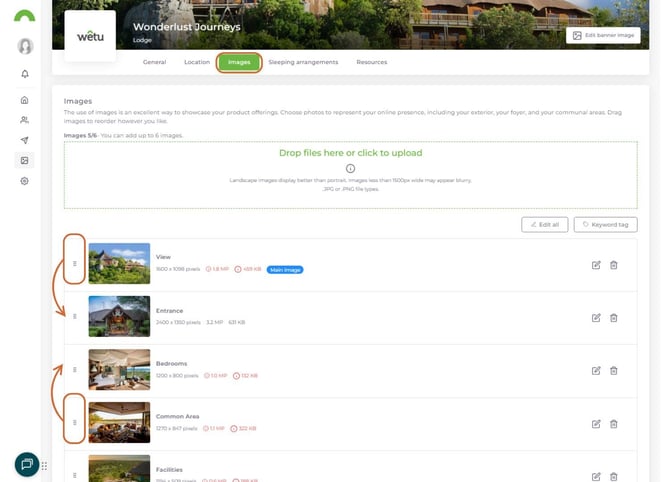Image resolution: width=670 pixels, height=482 pixels.
Task: Click the Edit all button
Action: click(x=544, y=225)
